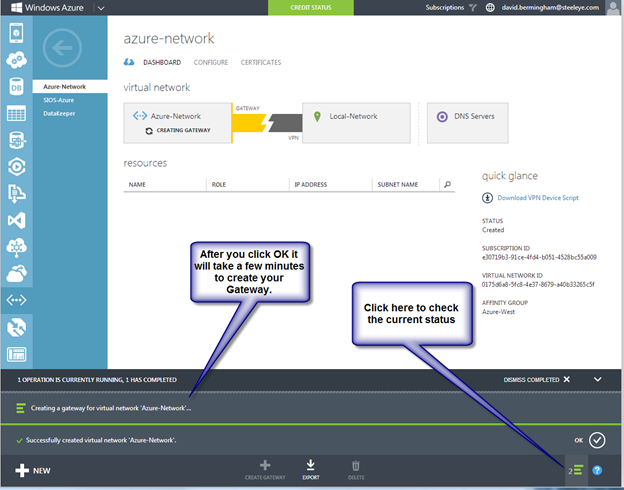
Task: Select the Networks sidebar icon
Action: point(16,299)
